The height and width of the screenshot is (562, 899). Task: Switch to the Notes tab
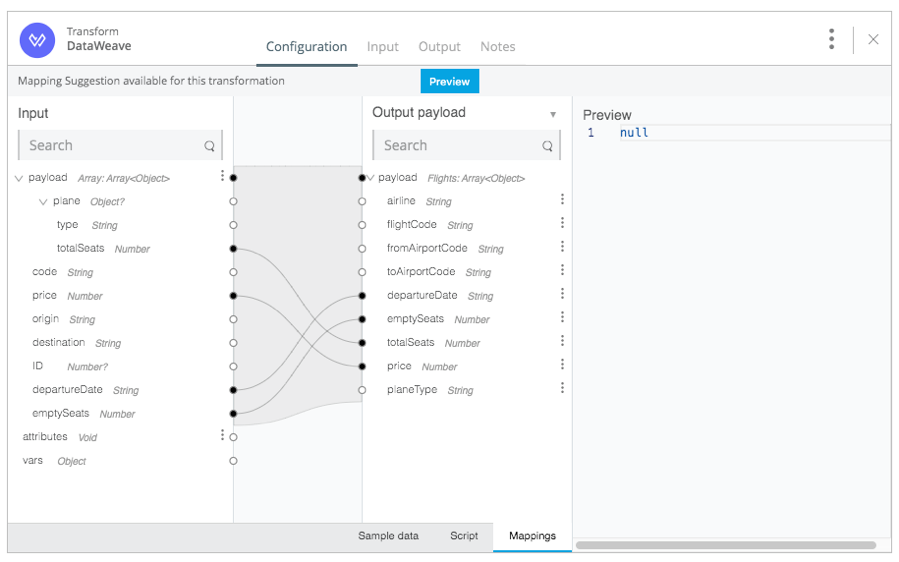pos(498,46)
